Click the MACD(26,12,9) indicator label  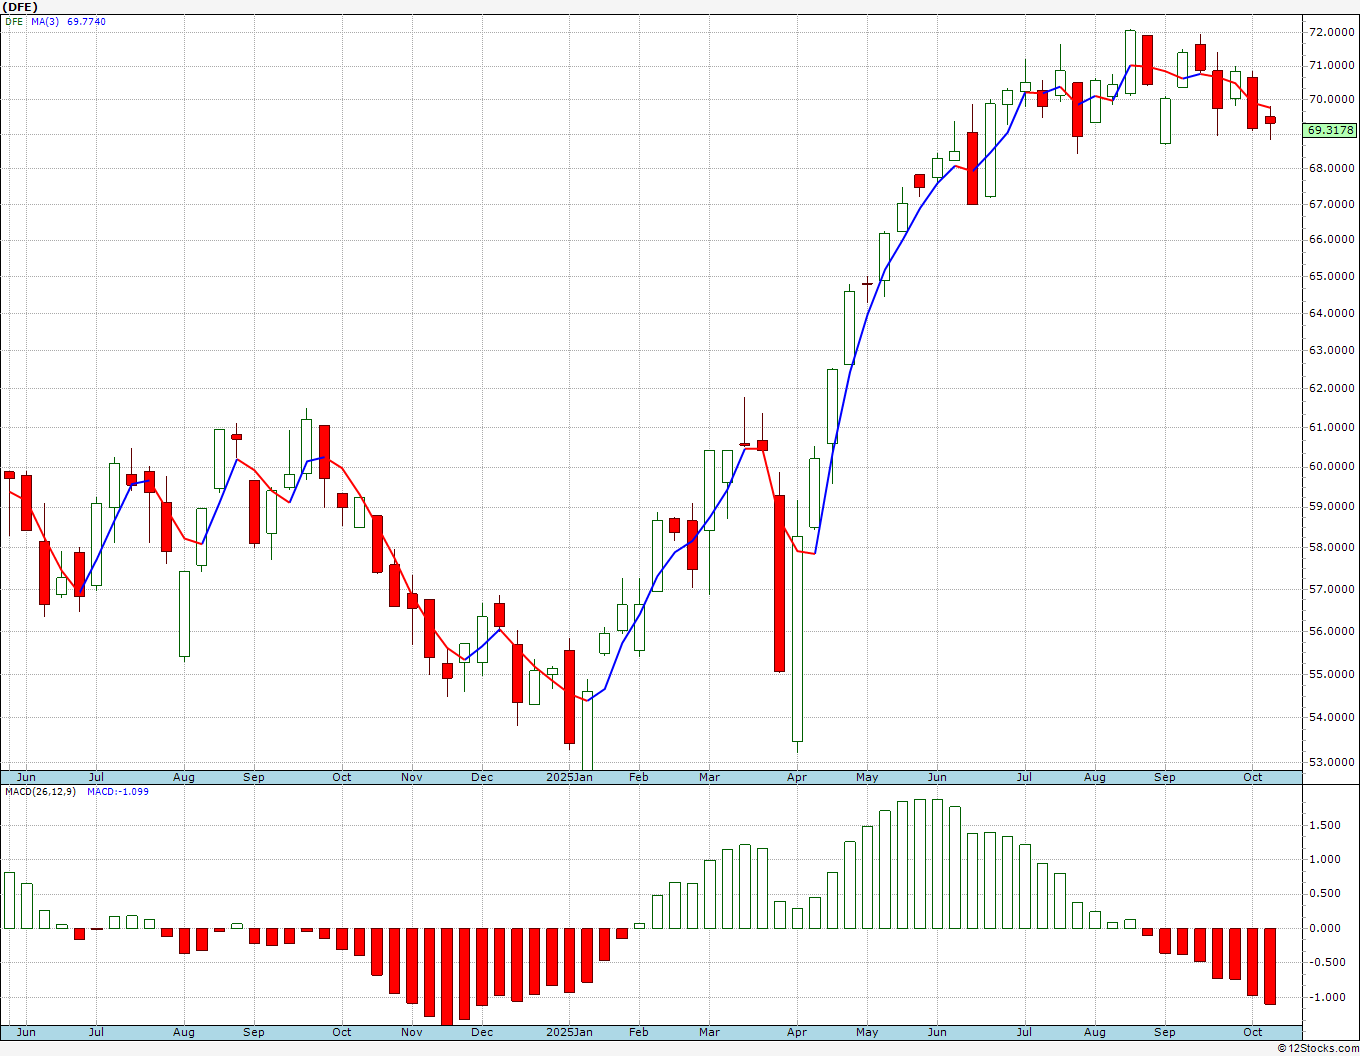click(x=40, y=792)
